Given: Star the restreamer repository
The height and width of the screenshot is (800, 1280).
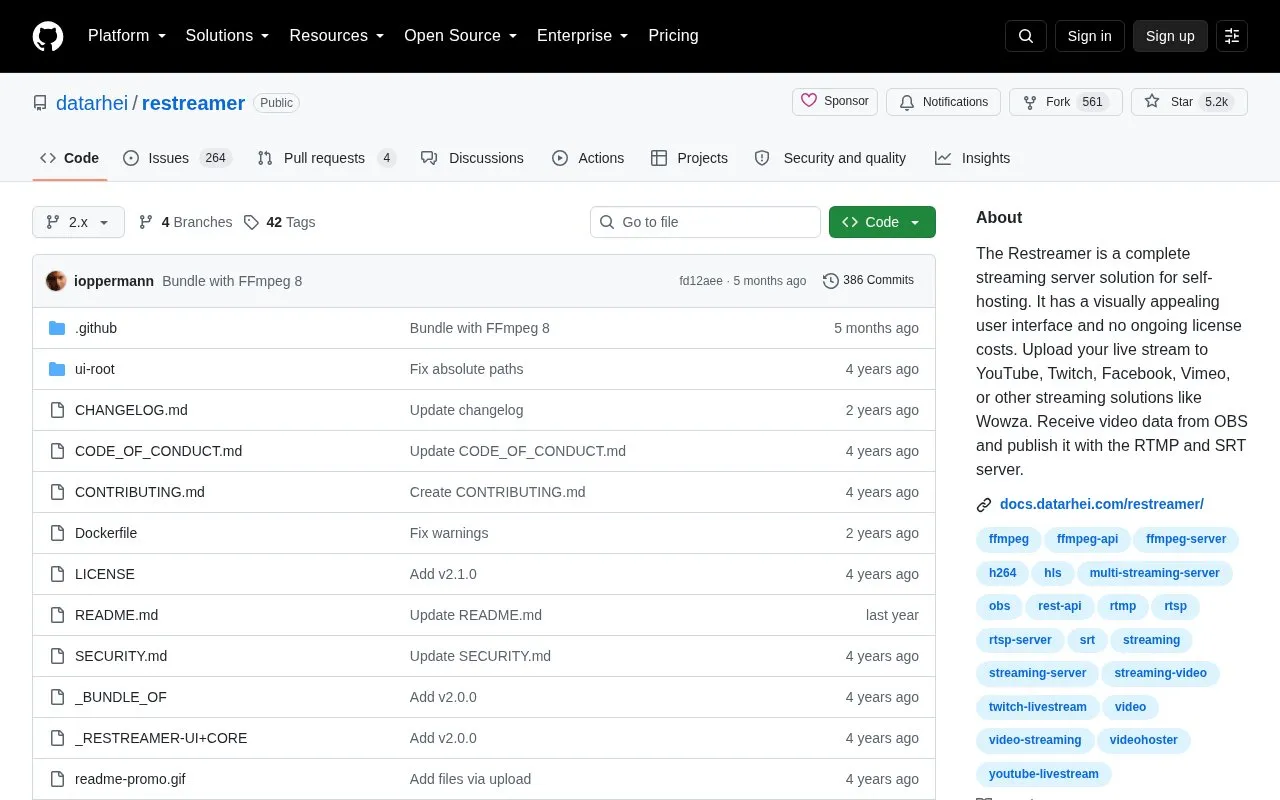Looking at the screenshot, I should click(1189, 102).
